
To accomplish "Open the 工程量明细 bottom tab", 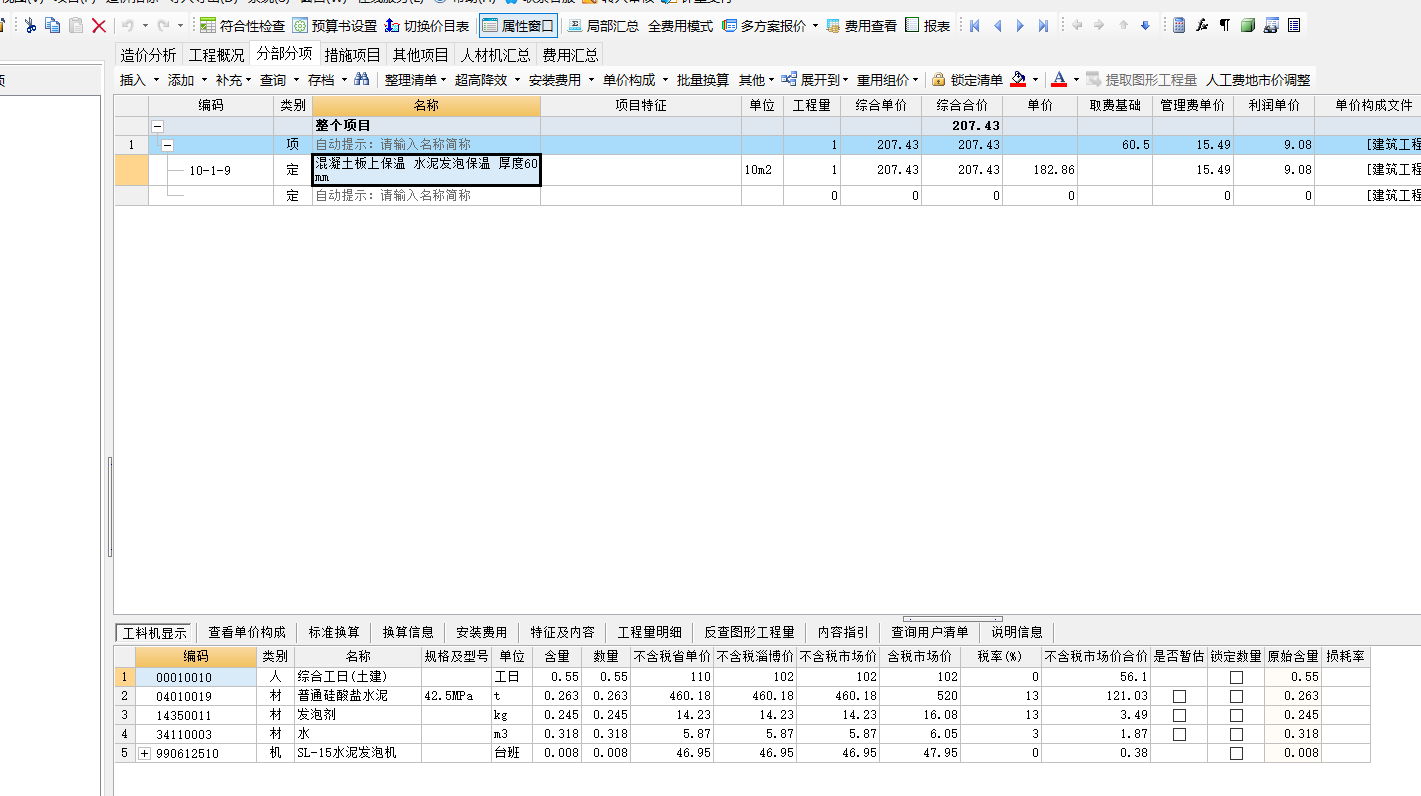I will (x=650, y=632).
